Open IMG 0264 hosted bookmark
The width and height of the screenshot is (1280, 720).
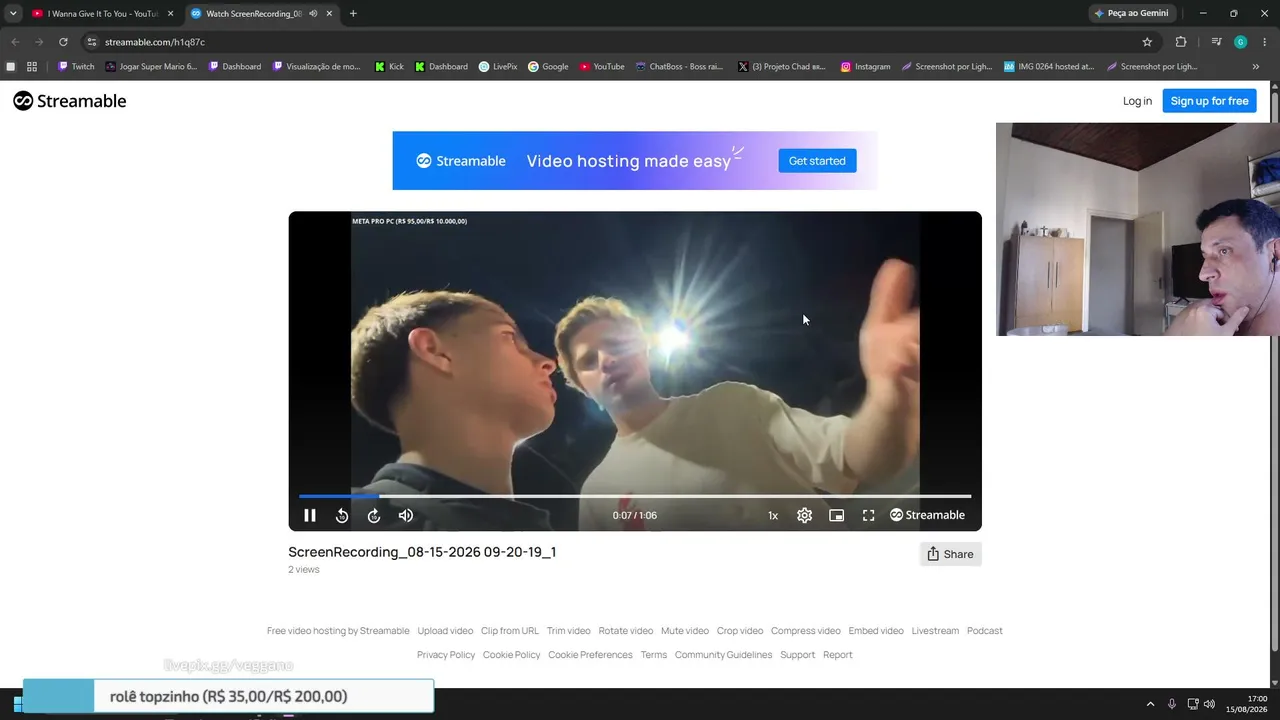coord(1049,67)
